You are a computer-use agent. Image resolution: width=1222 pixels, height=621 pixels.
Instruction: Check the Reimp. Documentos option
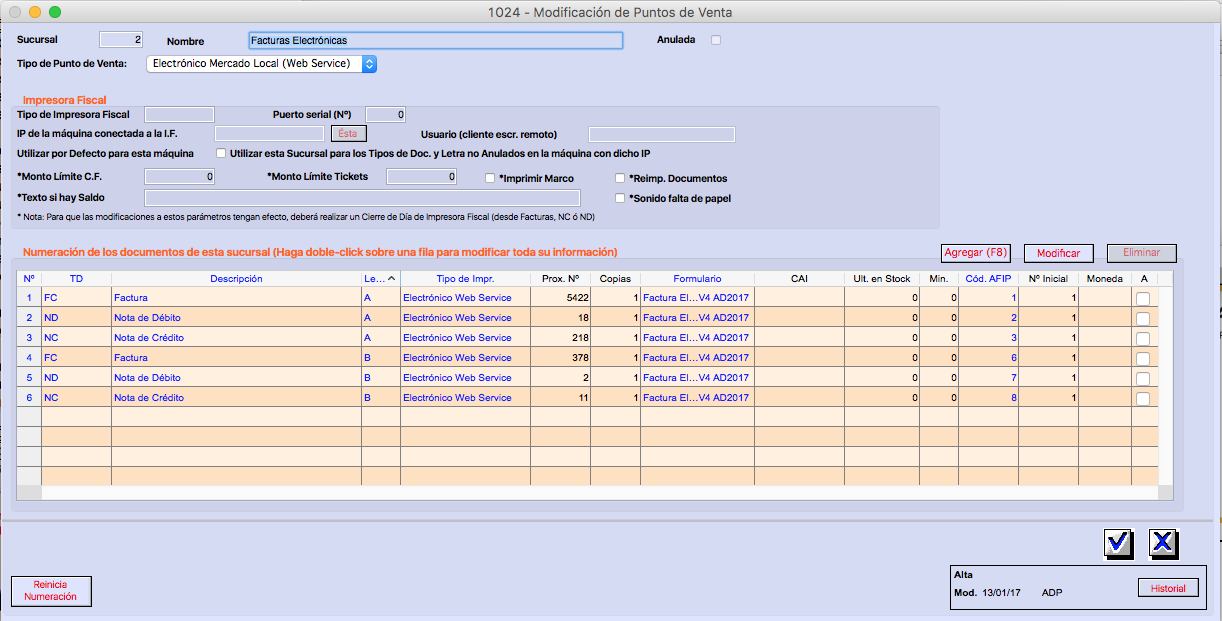coord(620,178)
